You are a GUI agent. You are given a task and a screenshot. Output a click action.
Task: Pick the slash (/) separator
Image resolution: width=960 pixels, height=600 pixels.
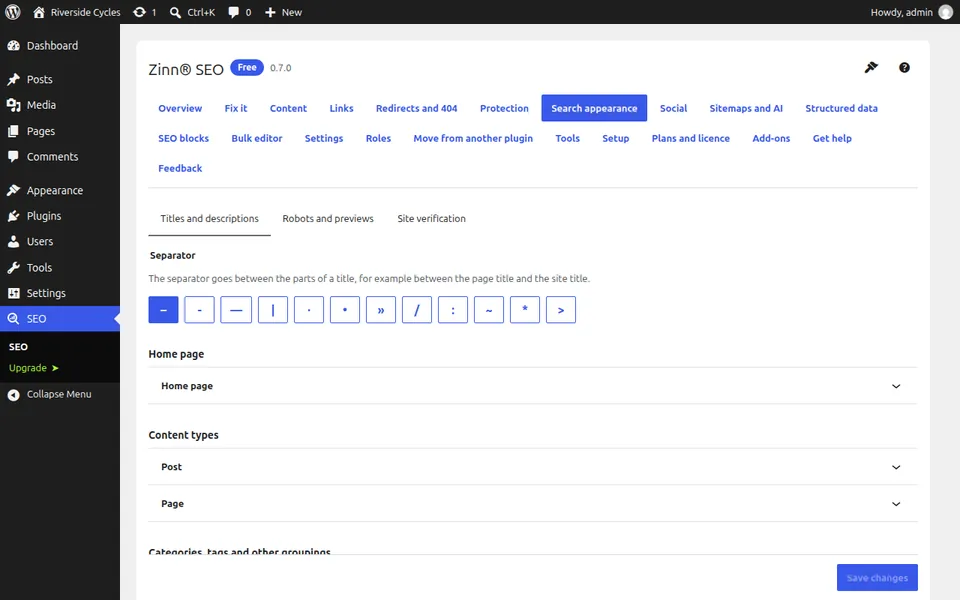pyautogui.click(x=417, y=310)
